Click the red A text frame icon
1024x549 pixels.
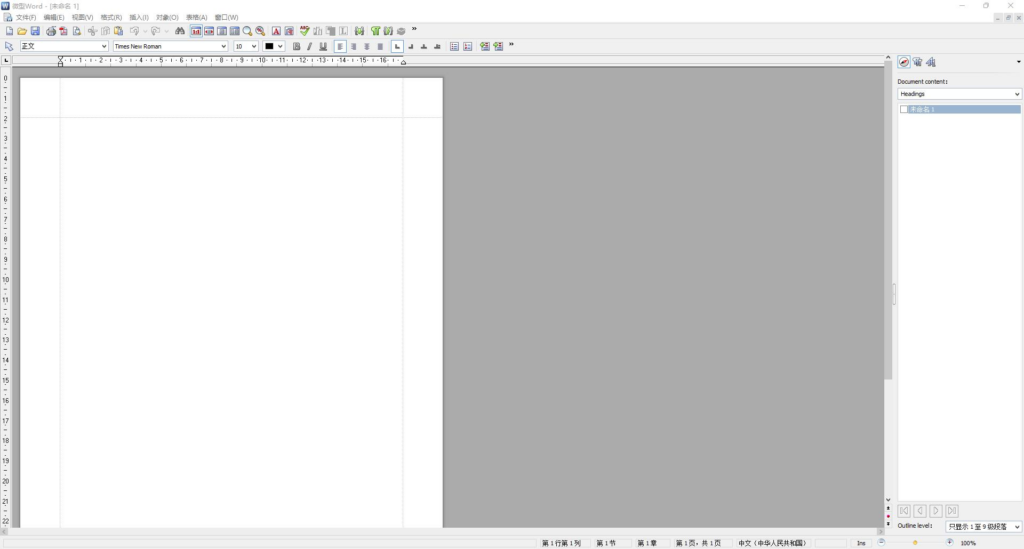pos(276,31)
